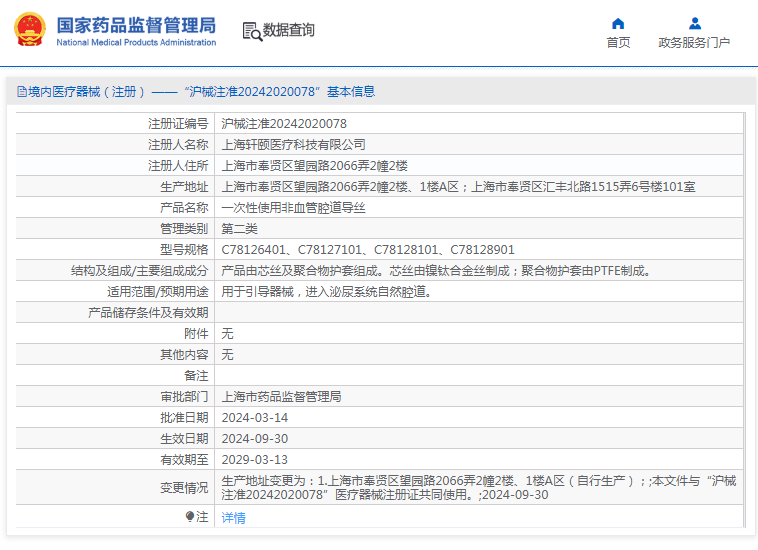Screen dimensions: 758x550
Task: Open 政务服务门户 text link
Action: click(x=694, y=43)
